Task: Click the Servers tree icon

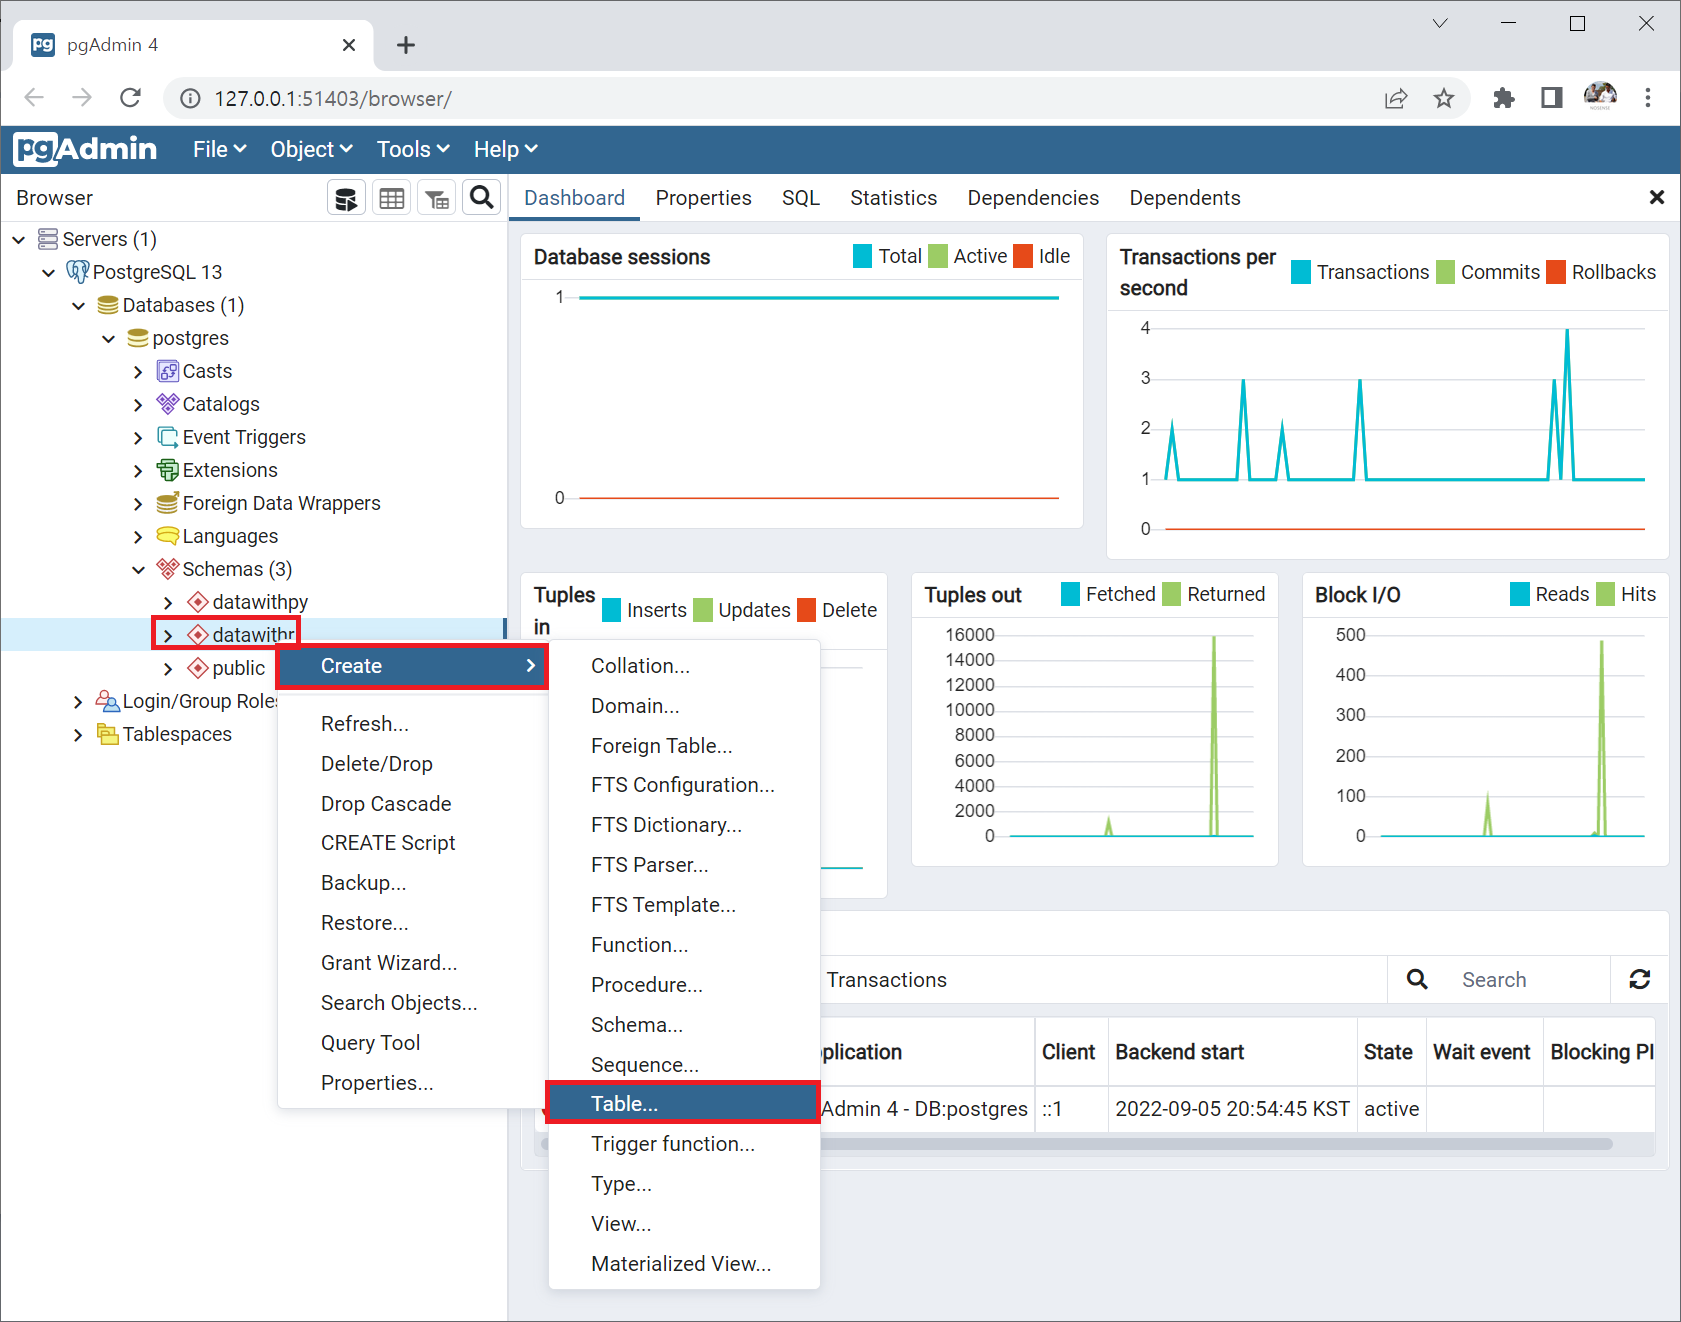Action: [47, 239]
